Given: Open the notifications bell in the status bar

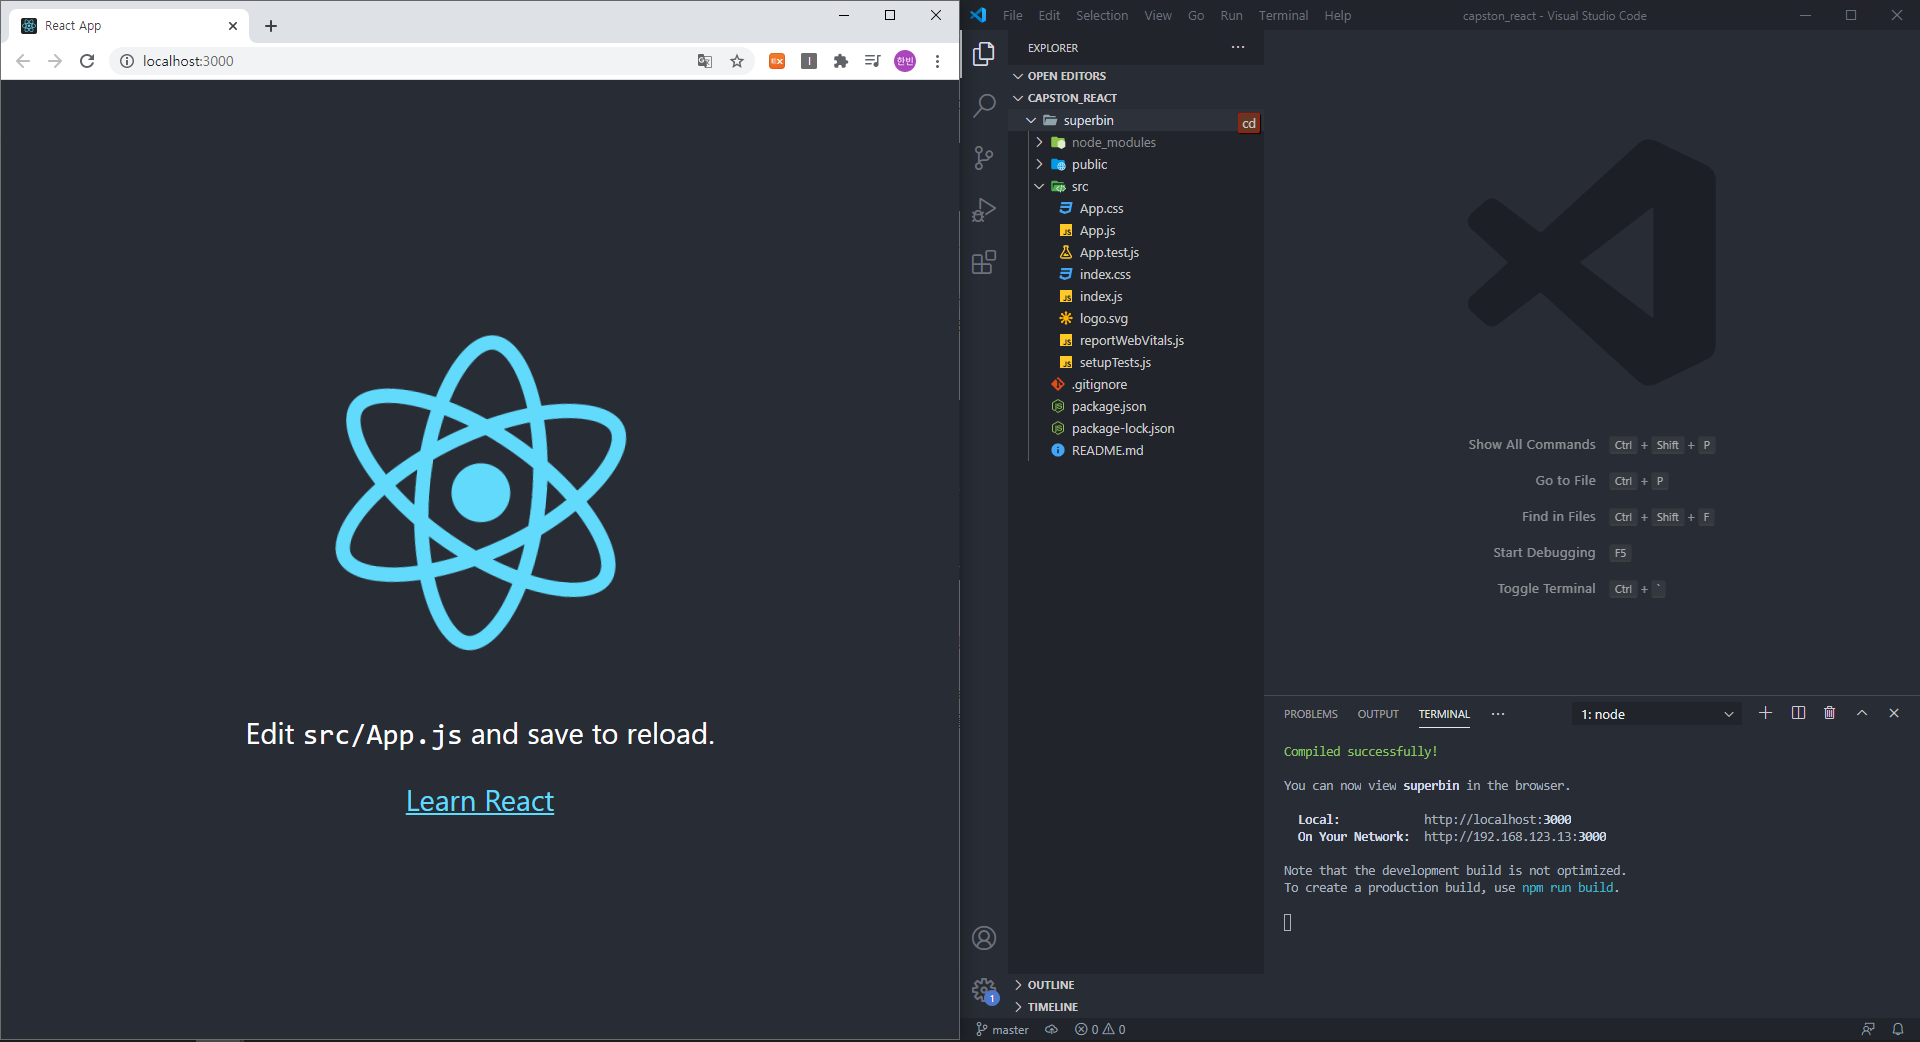Looking at the screenshot, I should click(1898, 1030).
